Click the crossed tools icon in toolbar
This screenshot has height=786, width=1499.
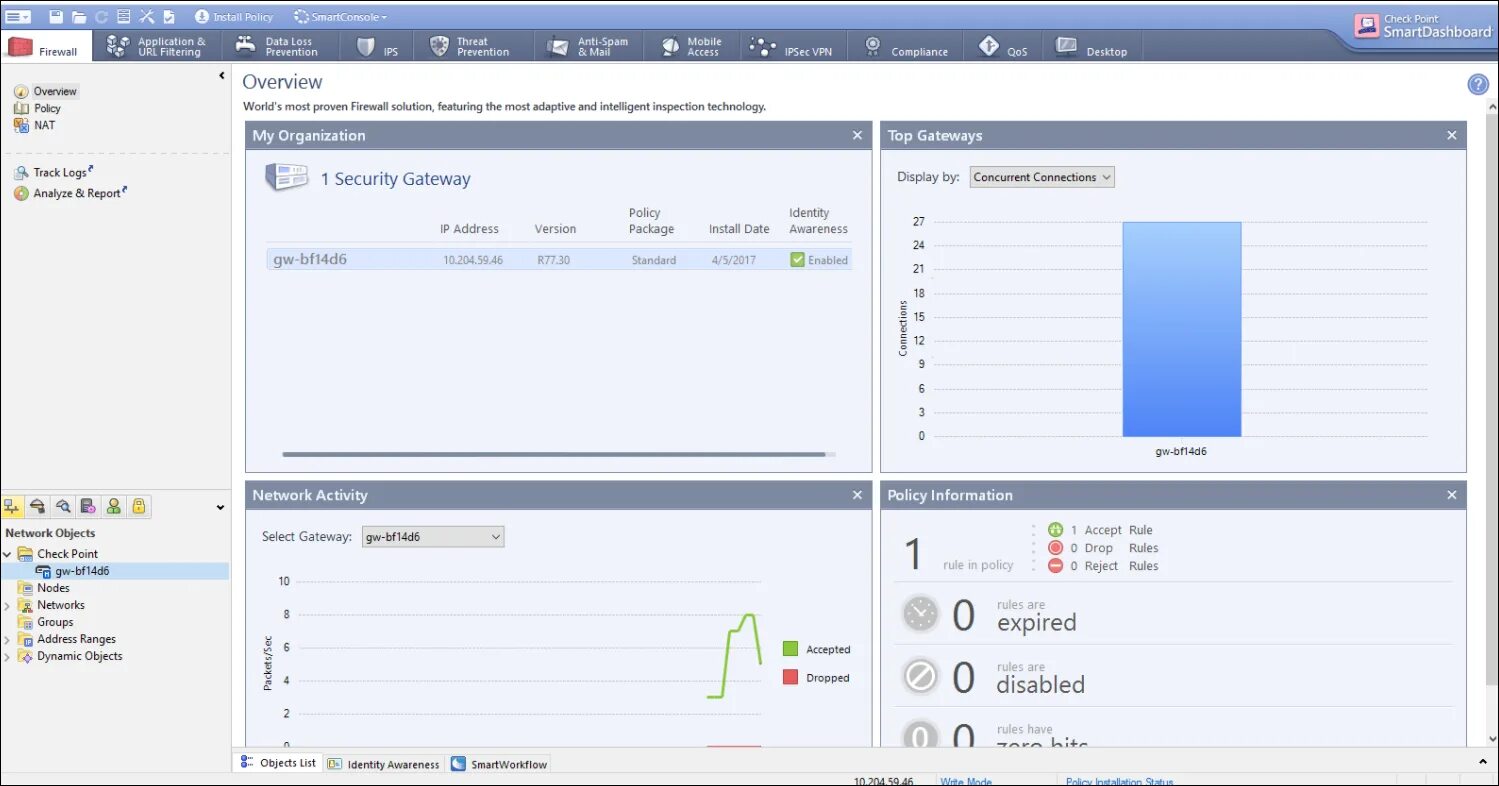(x=147, y=16)
